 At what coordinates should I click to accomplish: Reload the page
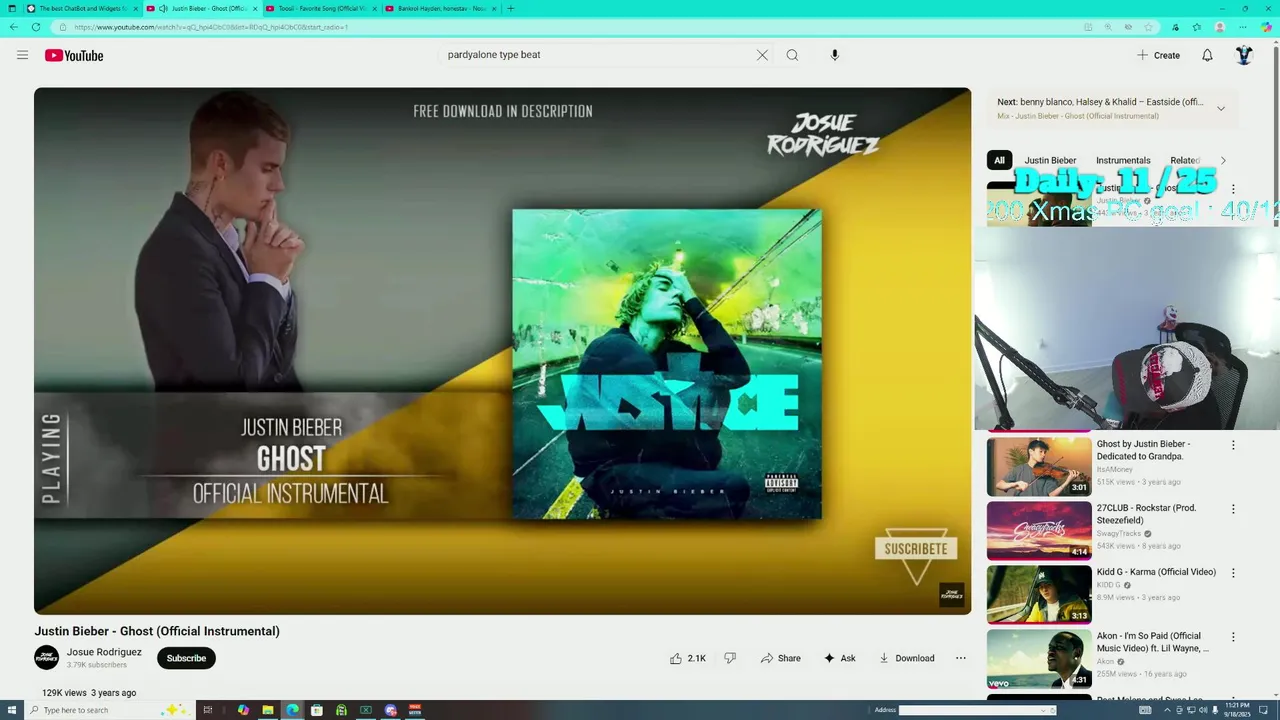36,27
